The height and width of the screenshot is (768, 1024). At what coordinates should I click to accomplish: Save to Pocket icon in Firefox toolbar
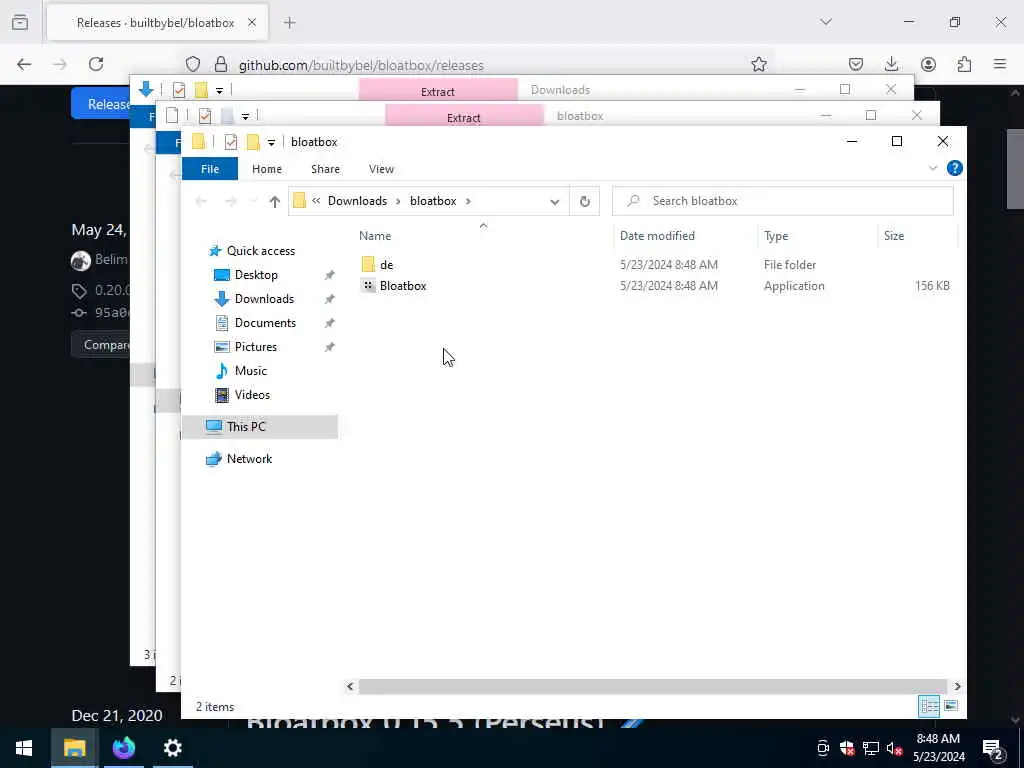click(x=856, y=64)
